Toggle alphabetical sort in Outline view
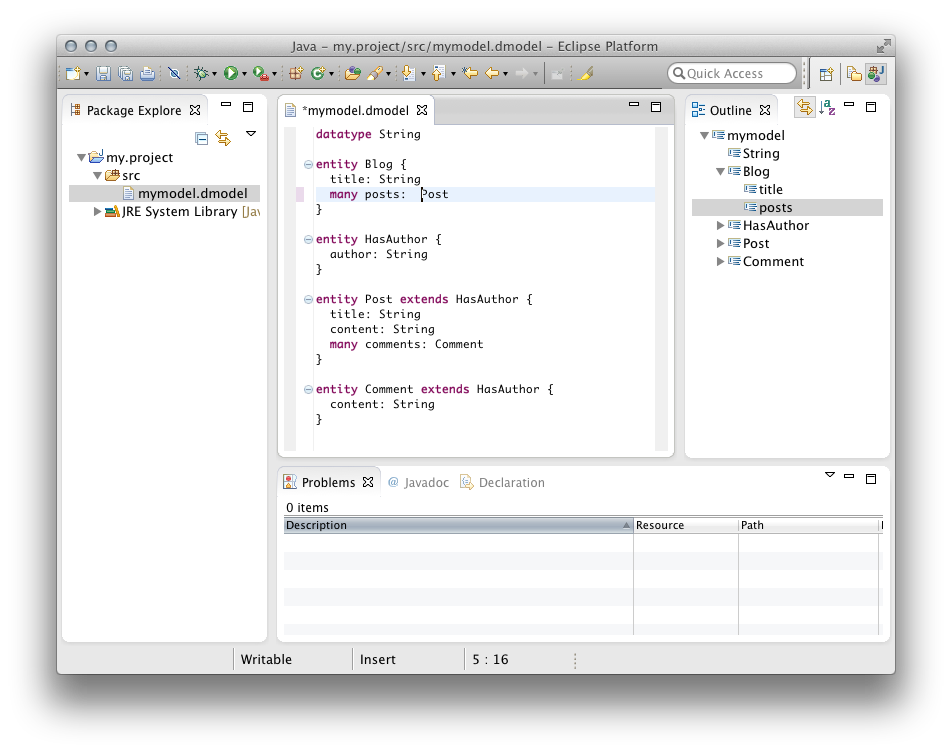 (x=827, y=108)
